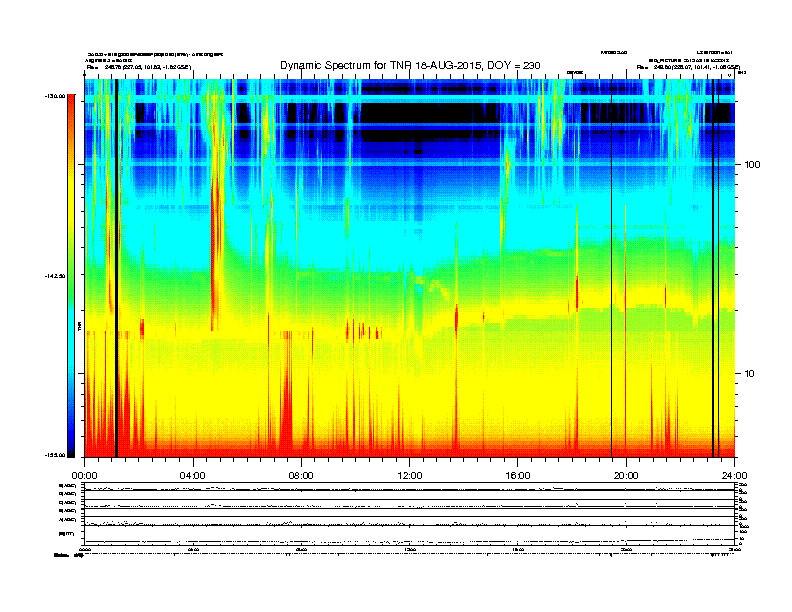Click the dynamic spectrum spectrogram image
The image size is (792, 612).
[x=410, y=268]
